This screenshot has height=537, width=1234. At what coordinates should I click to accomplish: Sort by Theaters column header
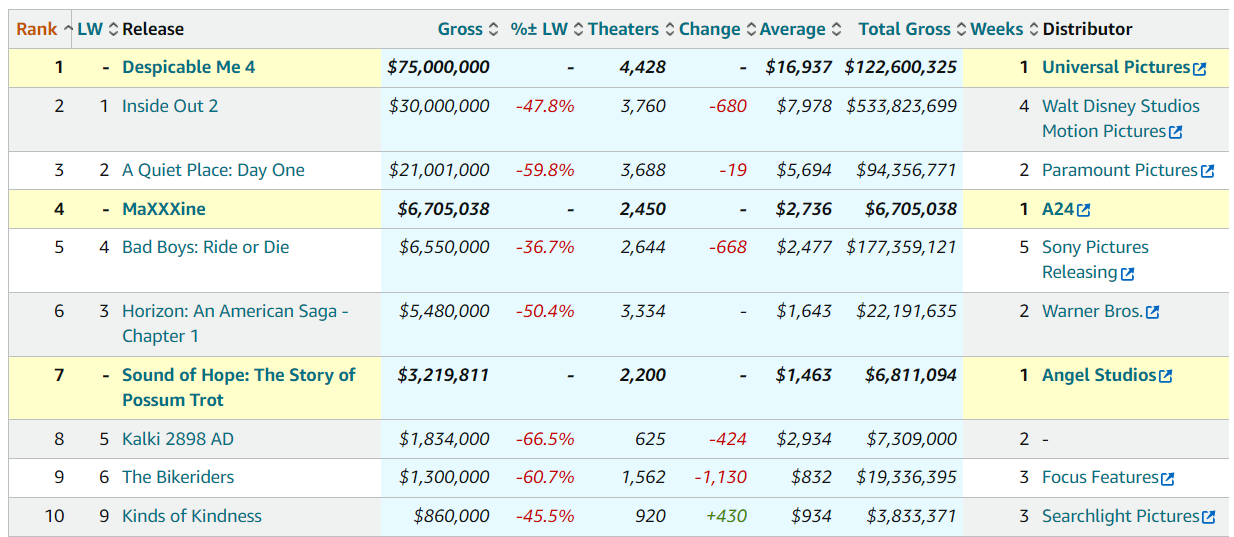[623, 29]
